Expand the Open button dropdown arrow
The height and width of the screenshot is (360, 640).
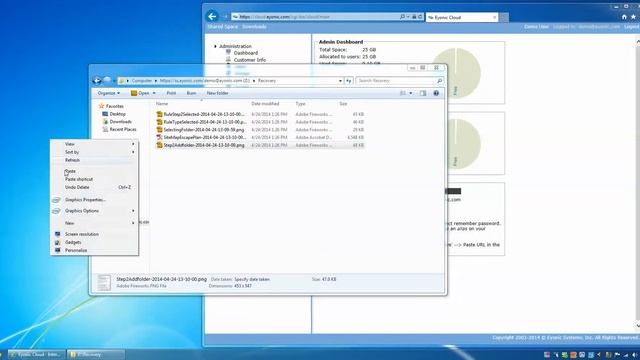click(154, 93)
